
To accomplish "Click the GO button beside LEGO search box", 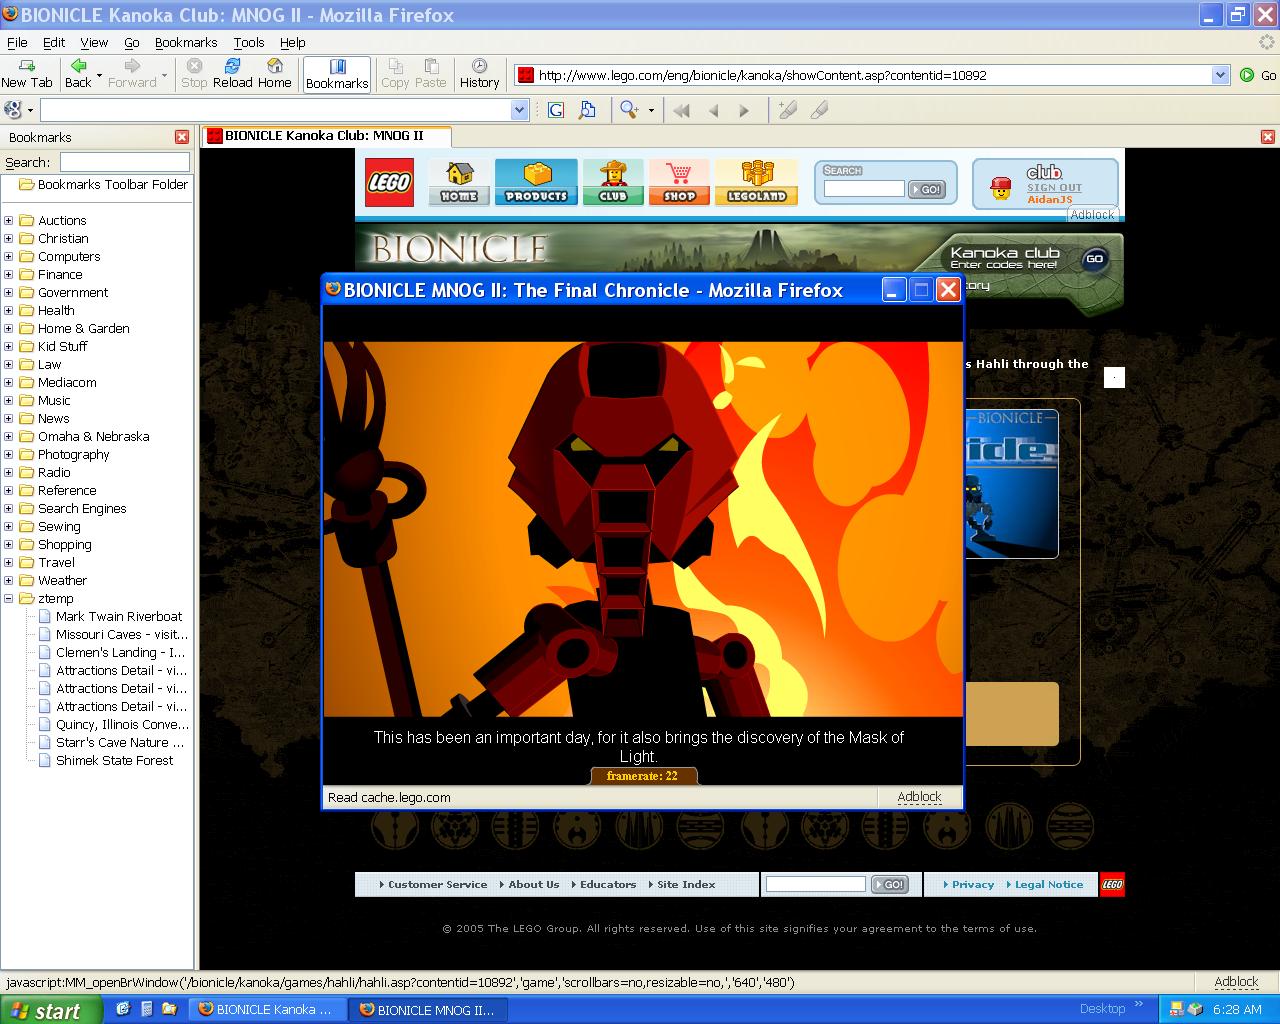I will (x=927, y=189).
